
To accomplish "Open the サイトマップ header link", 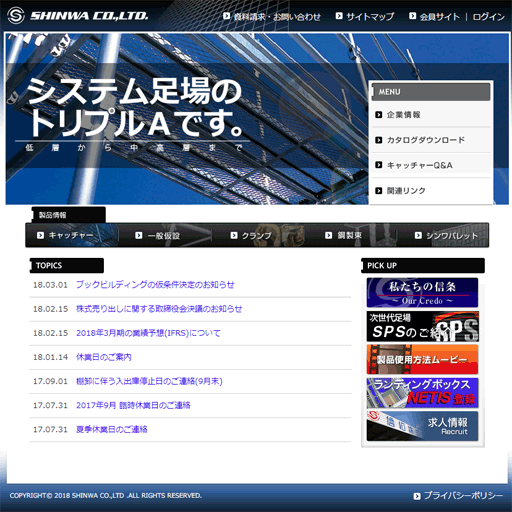I will pyautogui.click(x=370, y=16).
